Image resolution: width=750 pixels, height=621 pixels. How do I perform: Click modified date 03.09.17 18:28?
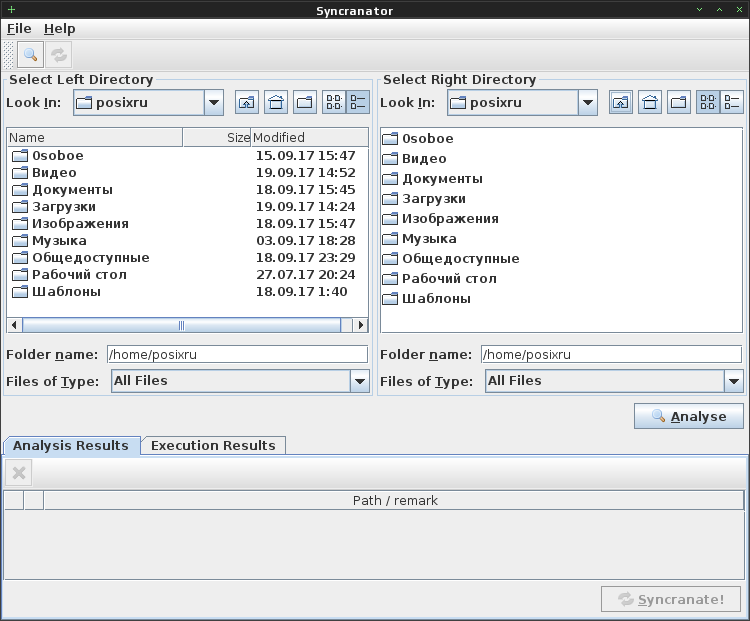point(306,241)
